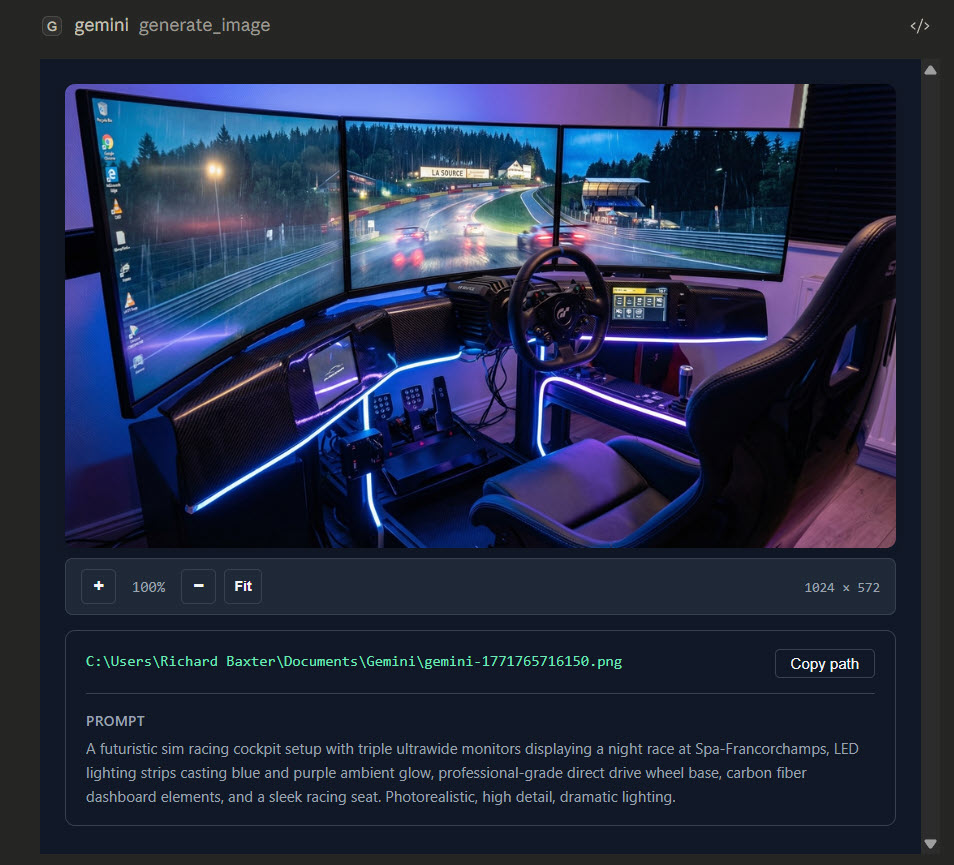The height and width of the screenshot is (865, 954).
Task: Click the scrollbar up arrow
Action: coord(930,70)
